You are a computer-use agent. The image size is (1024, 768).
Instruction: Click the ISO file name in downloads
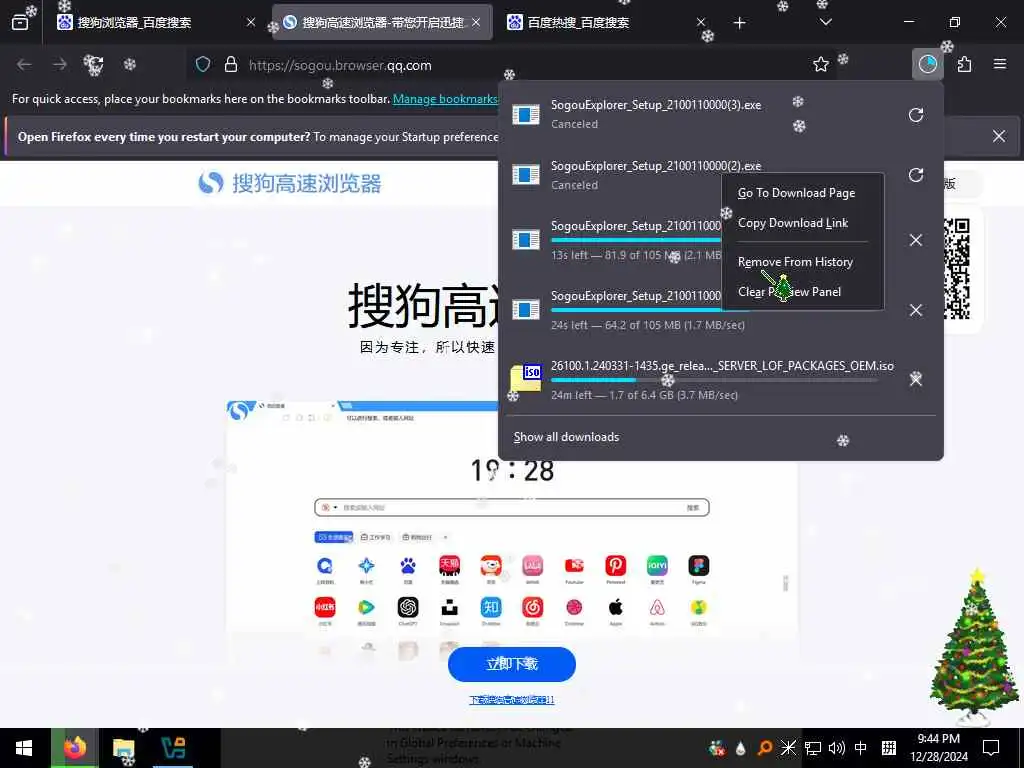coord(722,366)
